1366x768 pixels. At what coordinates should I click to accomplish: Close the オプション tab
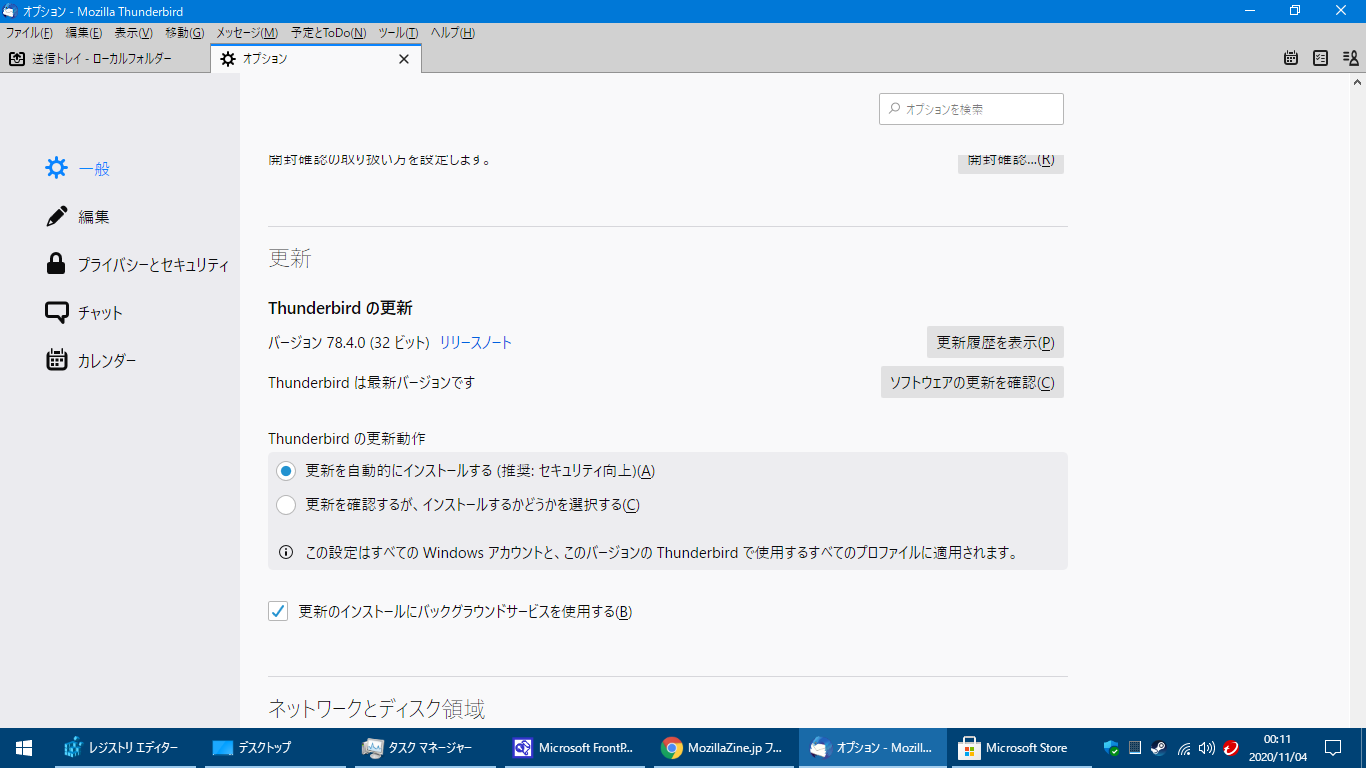[404, 59]
